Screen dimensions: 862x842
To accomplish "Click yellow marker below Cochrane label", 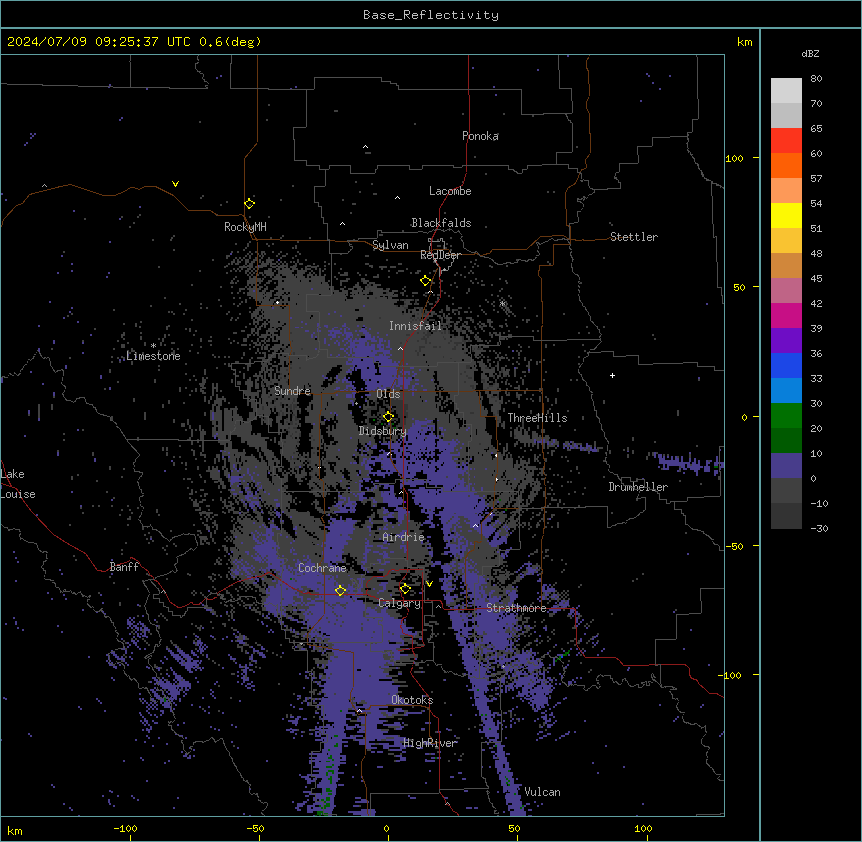I will tap(340, 590).
